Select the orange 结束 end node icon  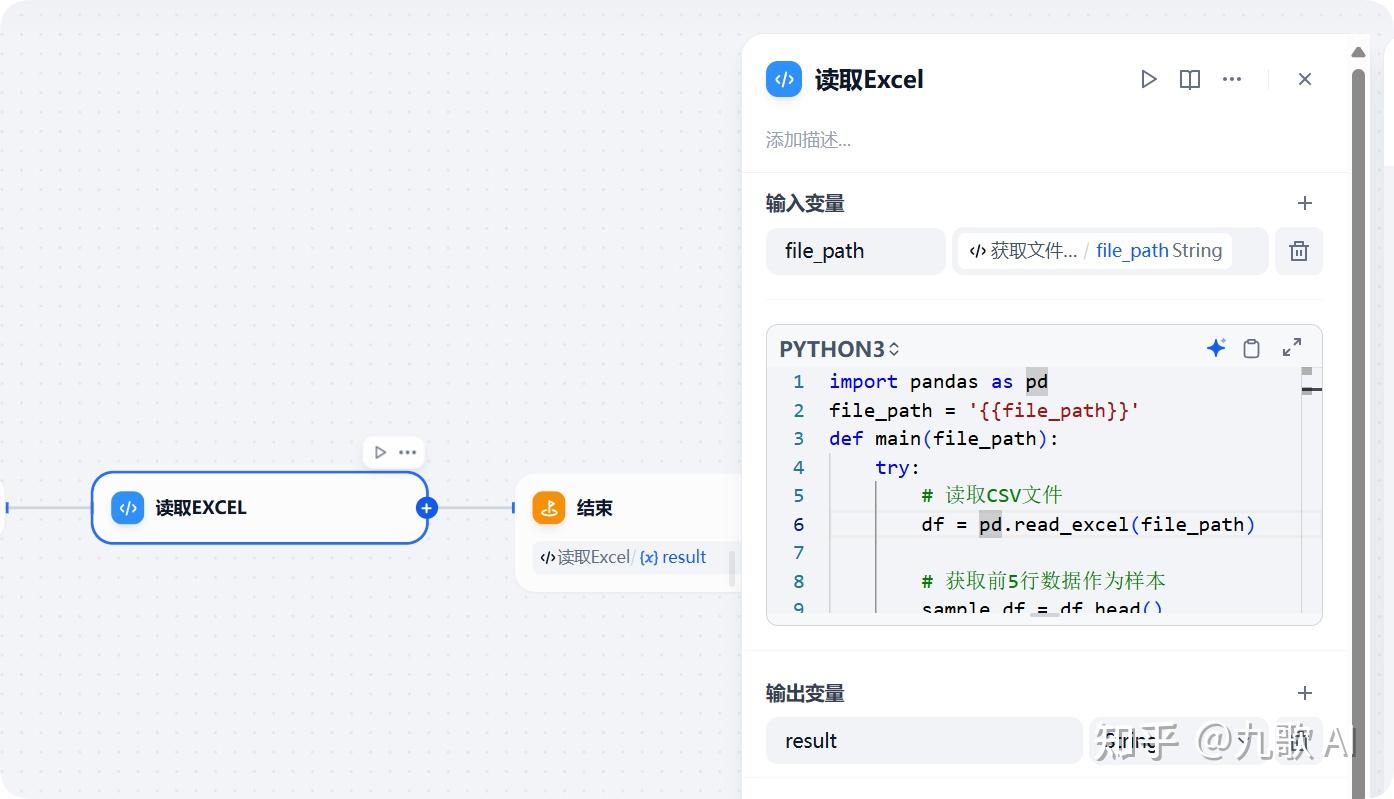[x=548, y=507]
